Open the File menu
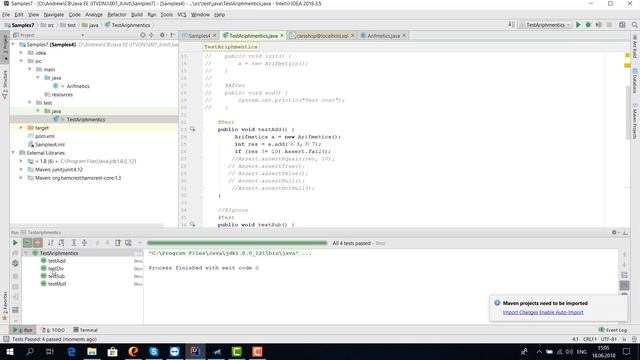Screen dimensions: 640x360 [x=6, y=14]
